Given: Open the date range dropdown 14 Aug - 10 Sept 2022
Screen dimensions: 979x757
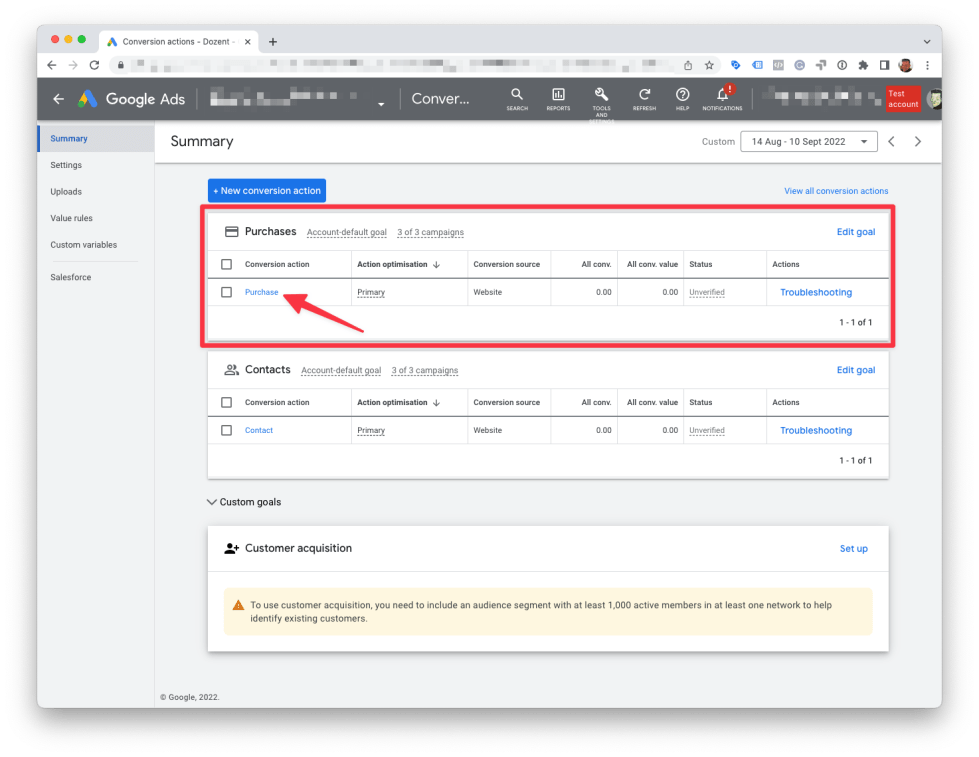Looking at the screenshot, I should [x=808, y=142].
